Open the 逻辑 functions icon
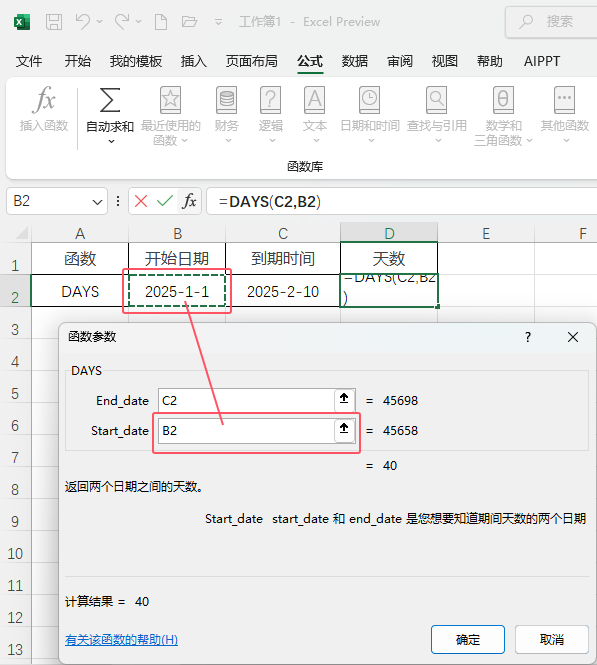This screenshot has width=597, height=665. (x=271, y=100)
